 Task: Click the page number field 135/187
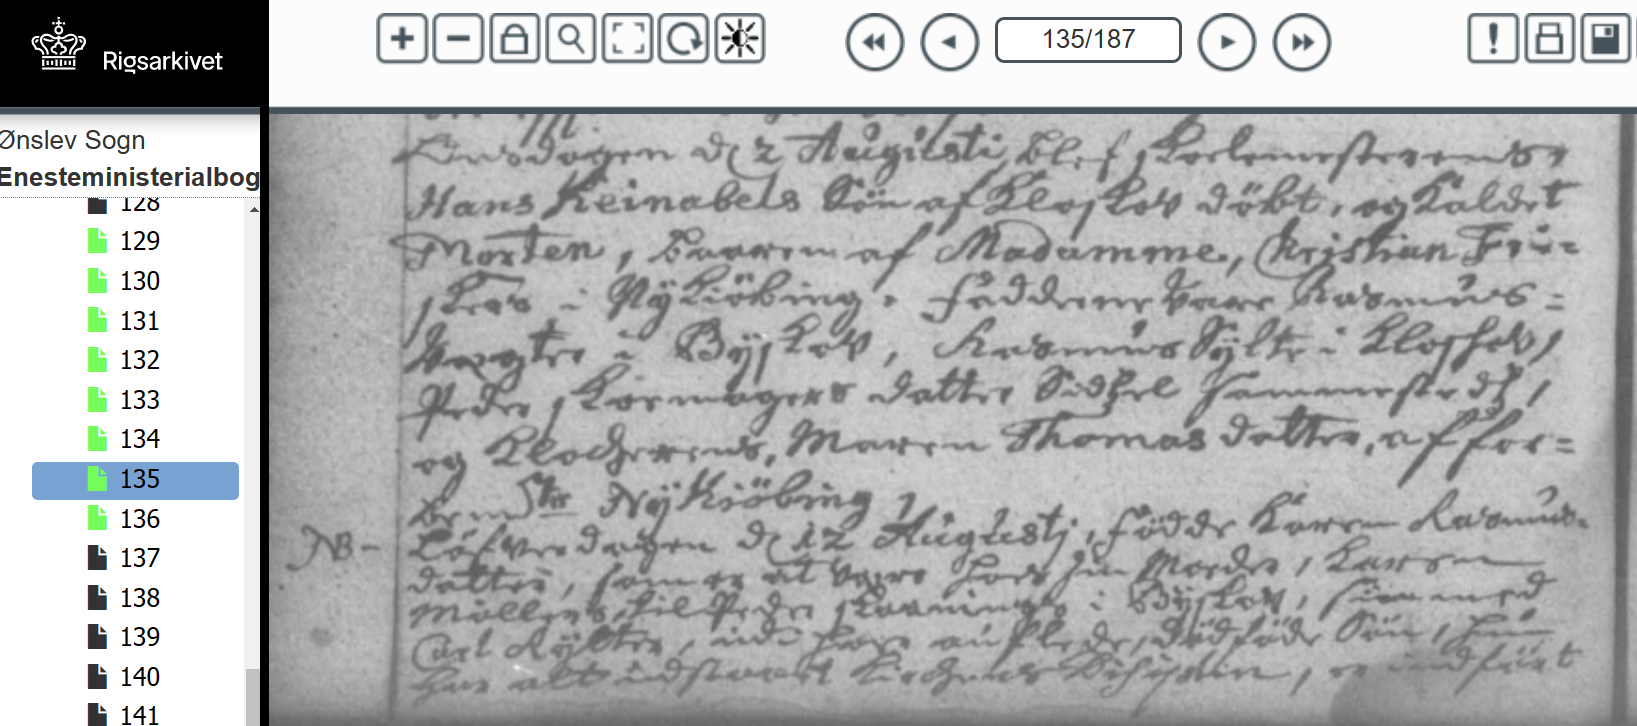coord(1088,40)
